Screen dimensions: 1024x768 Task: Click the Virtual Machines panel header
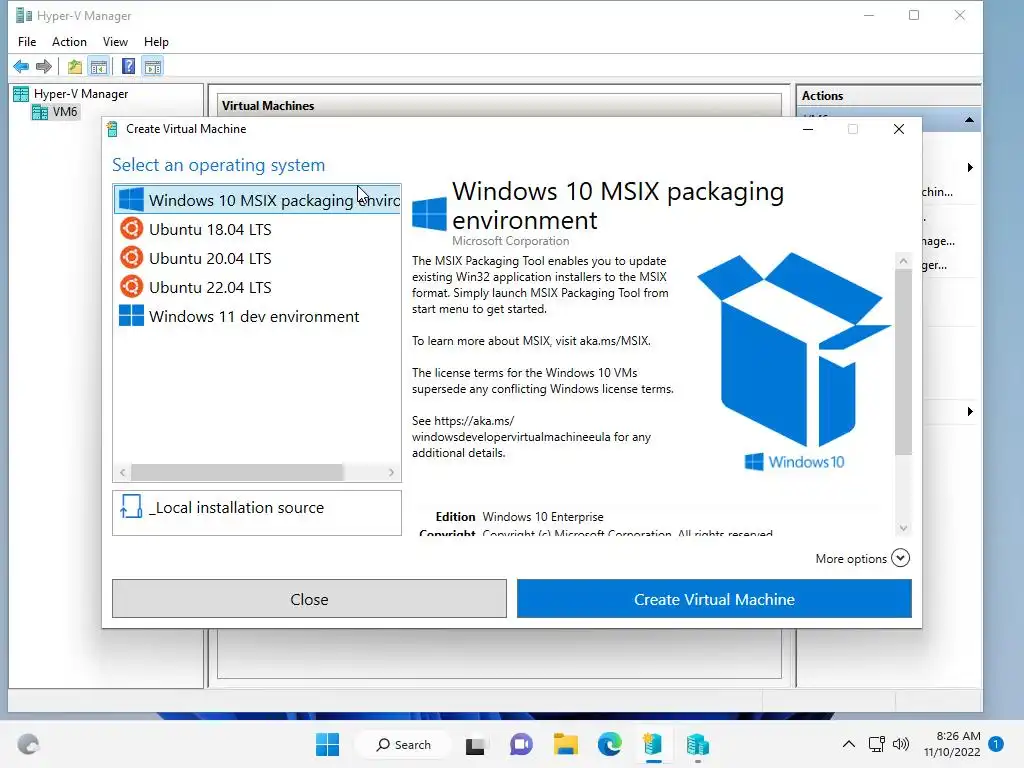500,106
